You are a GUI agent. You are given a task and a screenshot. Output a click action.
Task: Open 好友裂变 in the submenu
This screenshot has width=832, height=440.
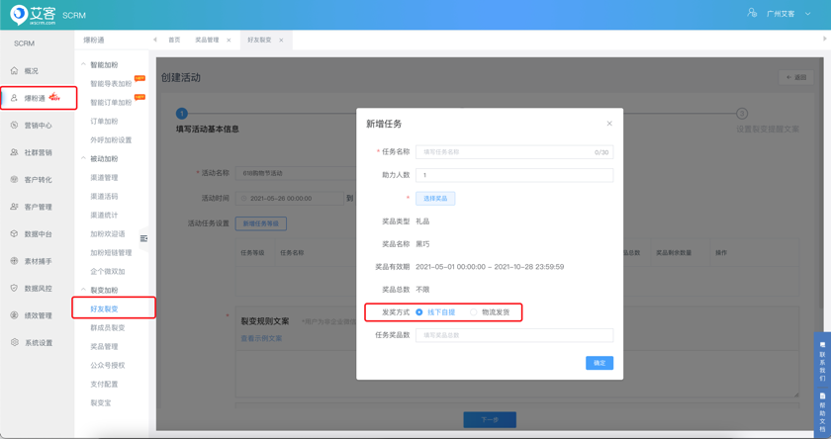coord(104,308)
